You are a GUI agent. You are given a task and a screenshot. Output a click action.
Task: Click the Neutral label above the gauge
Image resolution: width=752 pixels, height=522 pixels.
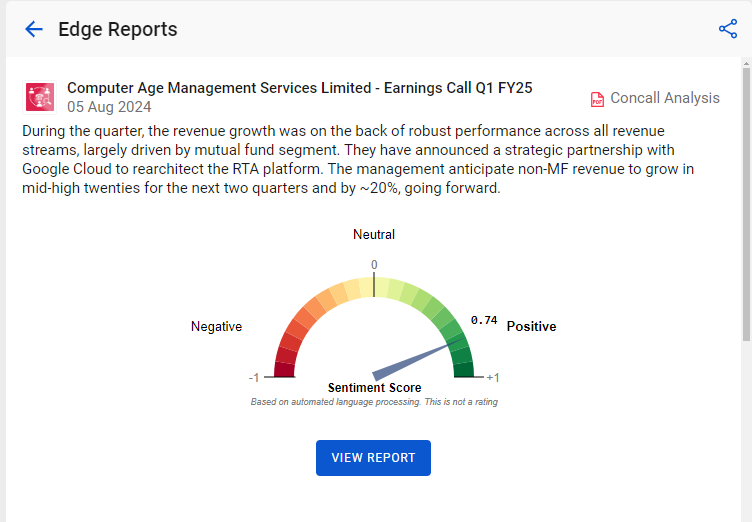point(374,234)
